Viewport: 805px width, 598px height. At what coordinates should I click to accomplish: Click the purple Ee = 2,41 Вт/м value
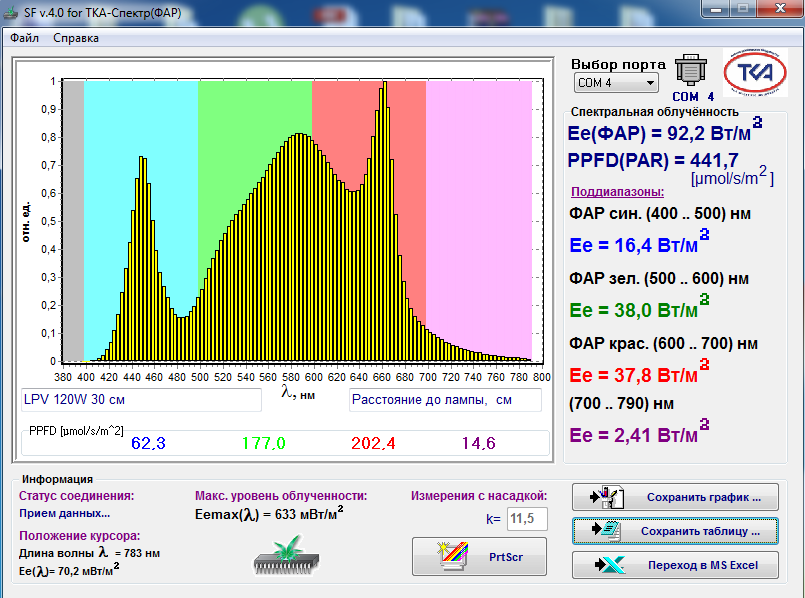pos(639,433)
